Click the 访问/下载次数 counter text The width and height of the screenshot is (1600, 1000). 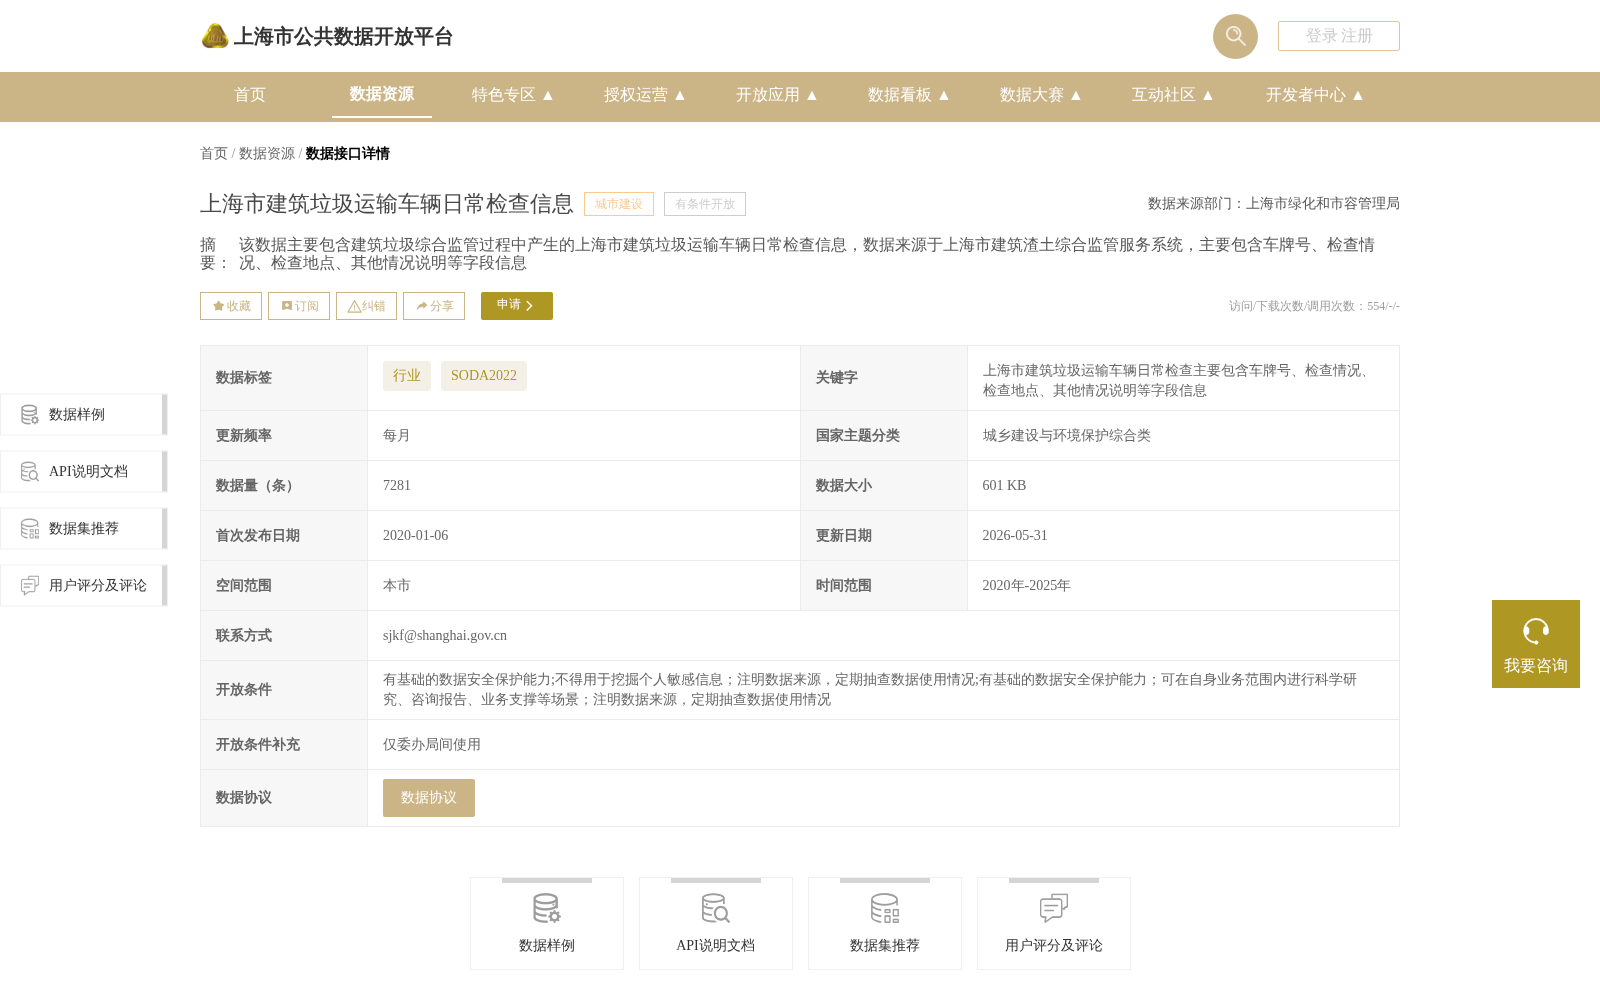1314,306
